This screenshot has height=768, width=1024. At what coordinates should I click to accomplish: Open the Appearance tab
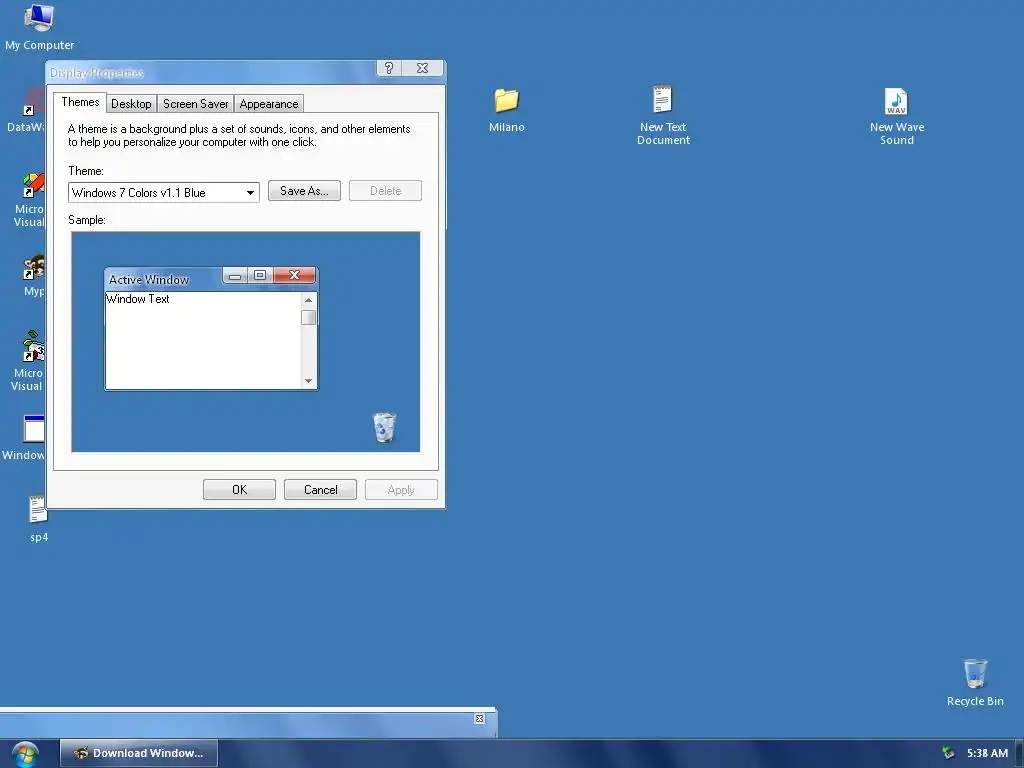pos(268,104)
